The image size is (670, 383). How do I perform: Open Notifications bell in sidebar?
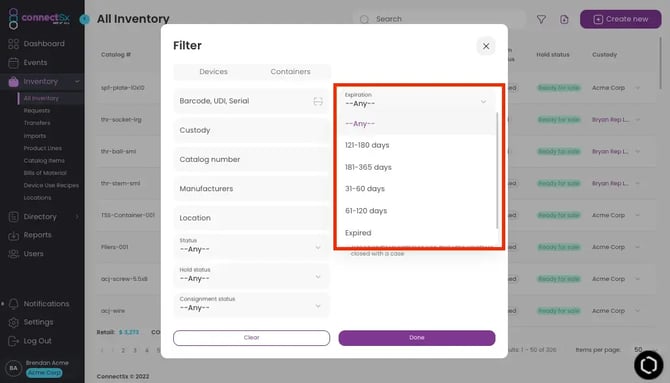tap(14, 304)
